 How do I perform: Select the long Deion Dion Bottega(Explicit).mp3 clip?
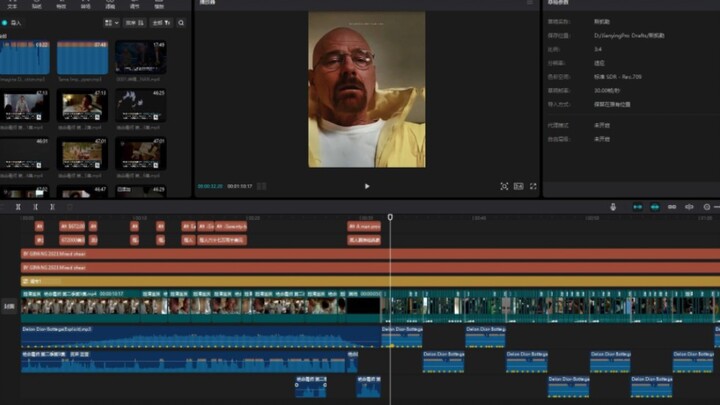click(201, 337)
